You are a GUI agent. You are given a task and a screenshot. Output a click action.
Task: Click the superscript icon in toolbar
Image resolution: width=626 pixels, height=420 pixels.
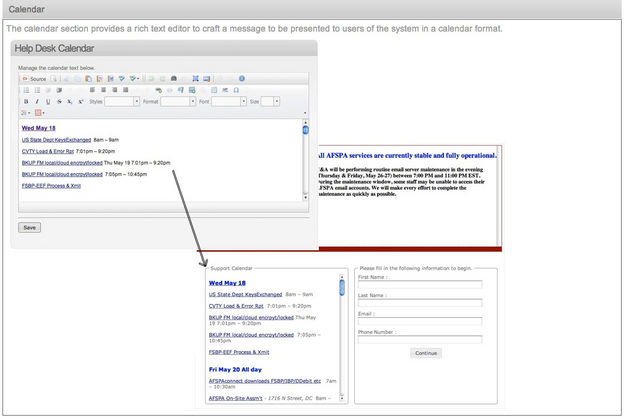80,101
